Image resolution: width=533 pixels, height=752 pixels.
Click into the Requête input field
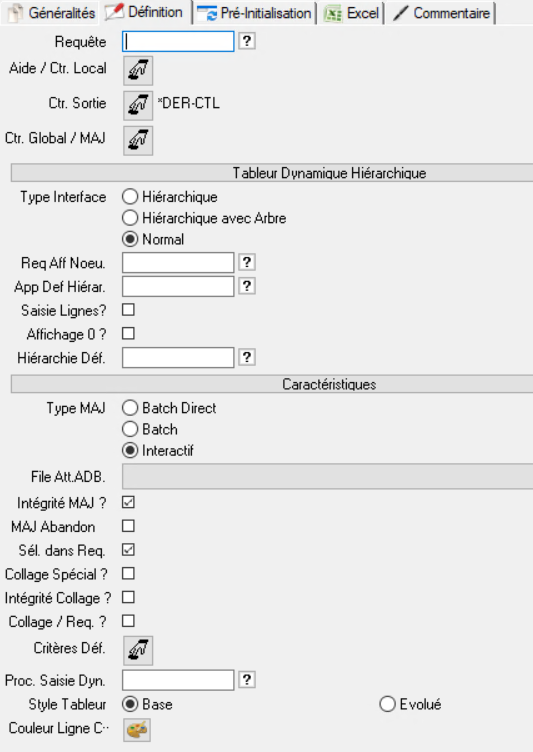point(178,41)
